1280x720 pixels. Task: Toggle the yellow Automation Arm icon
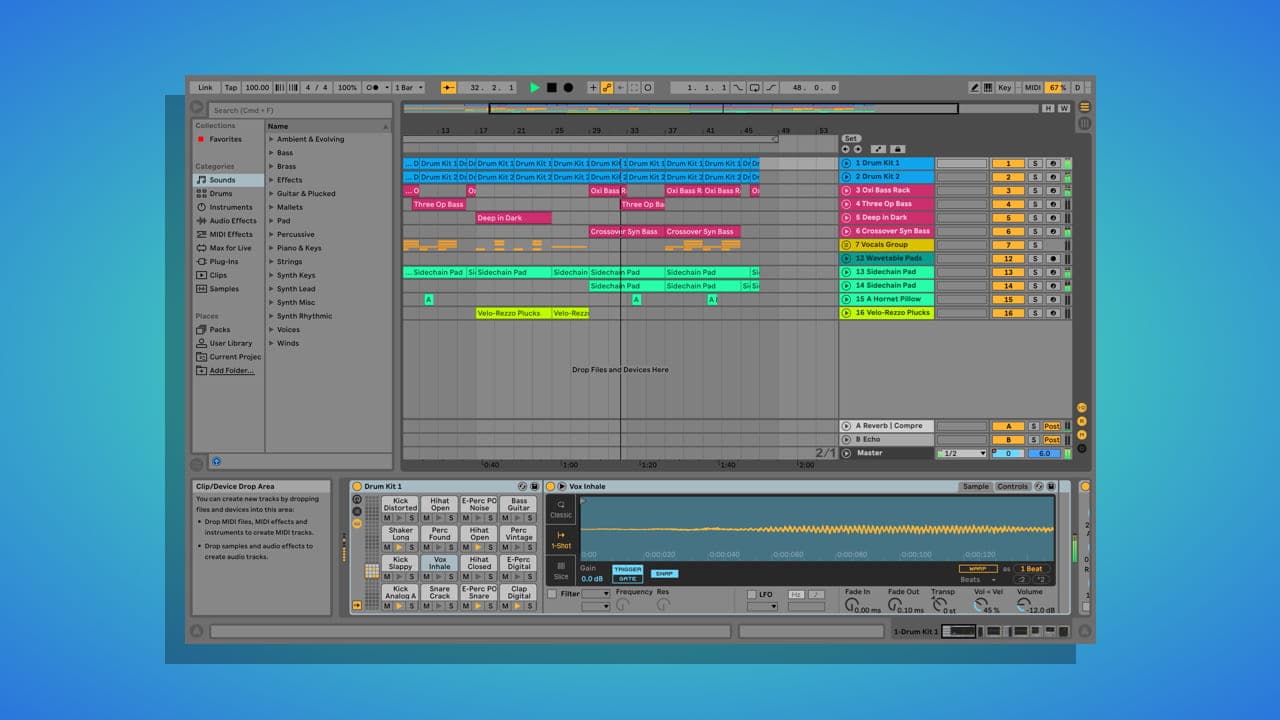[607, 88]
